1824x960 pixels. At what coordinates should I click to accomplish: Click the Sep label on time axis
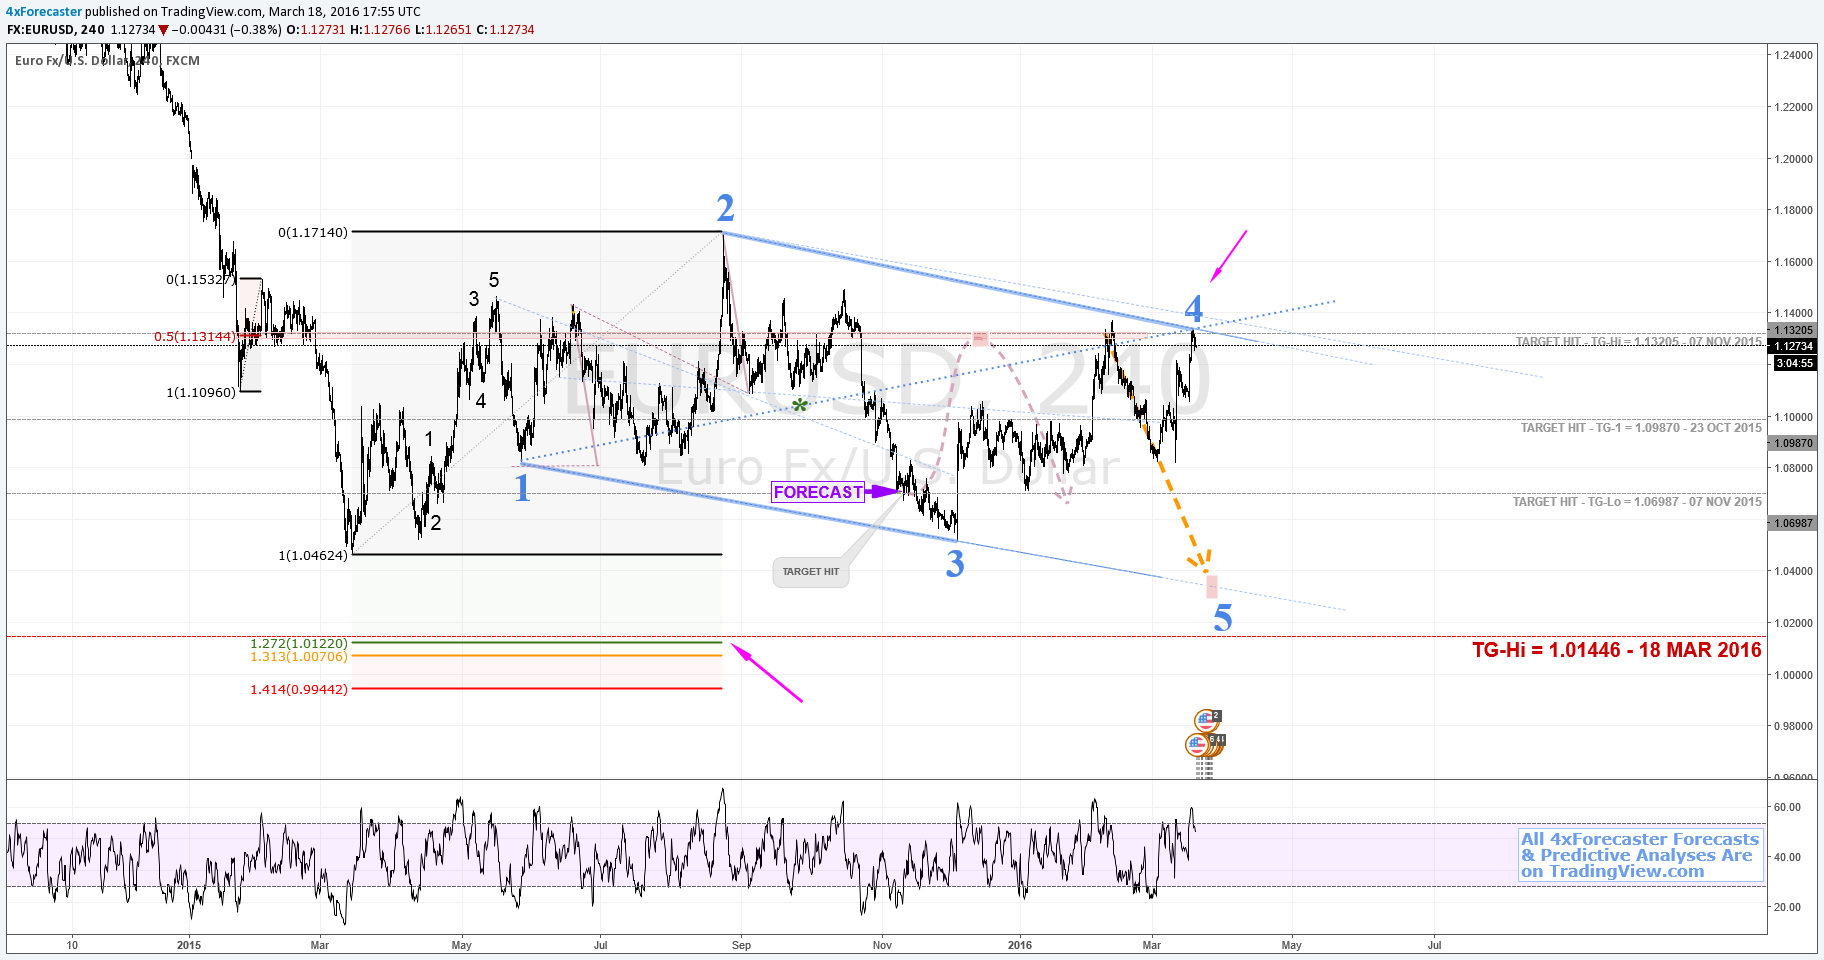click(741, 945)
